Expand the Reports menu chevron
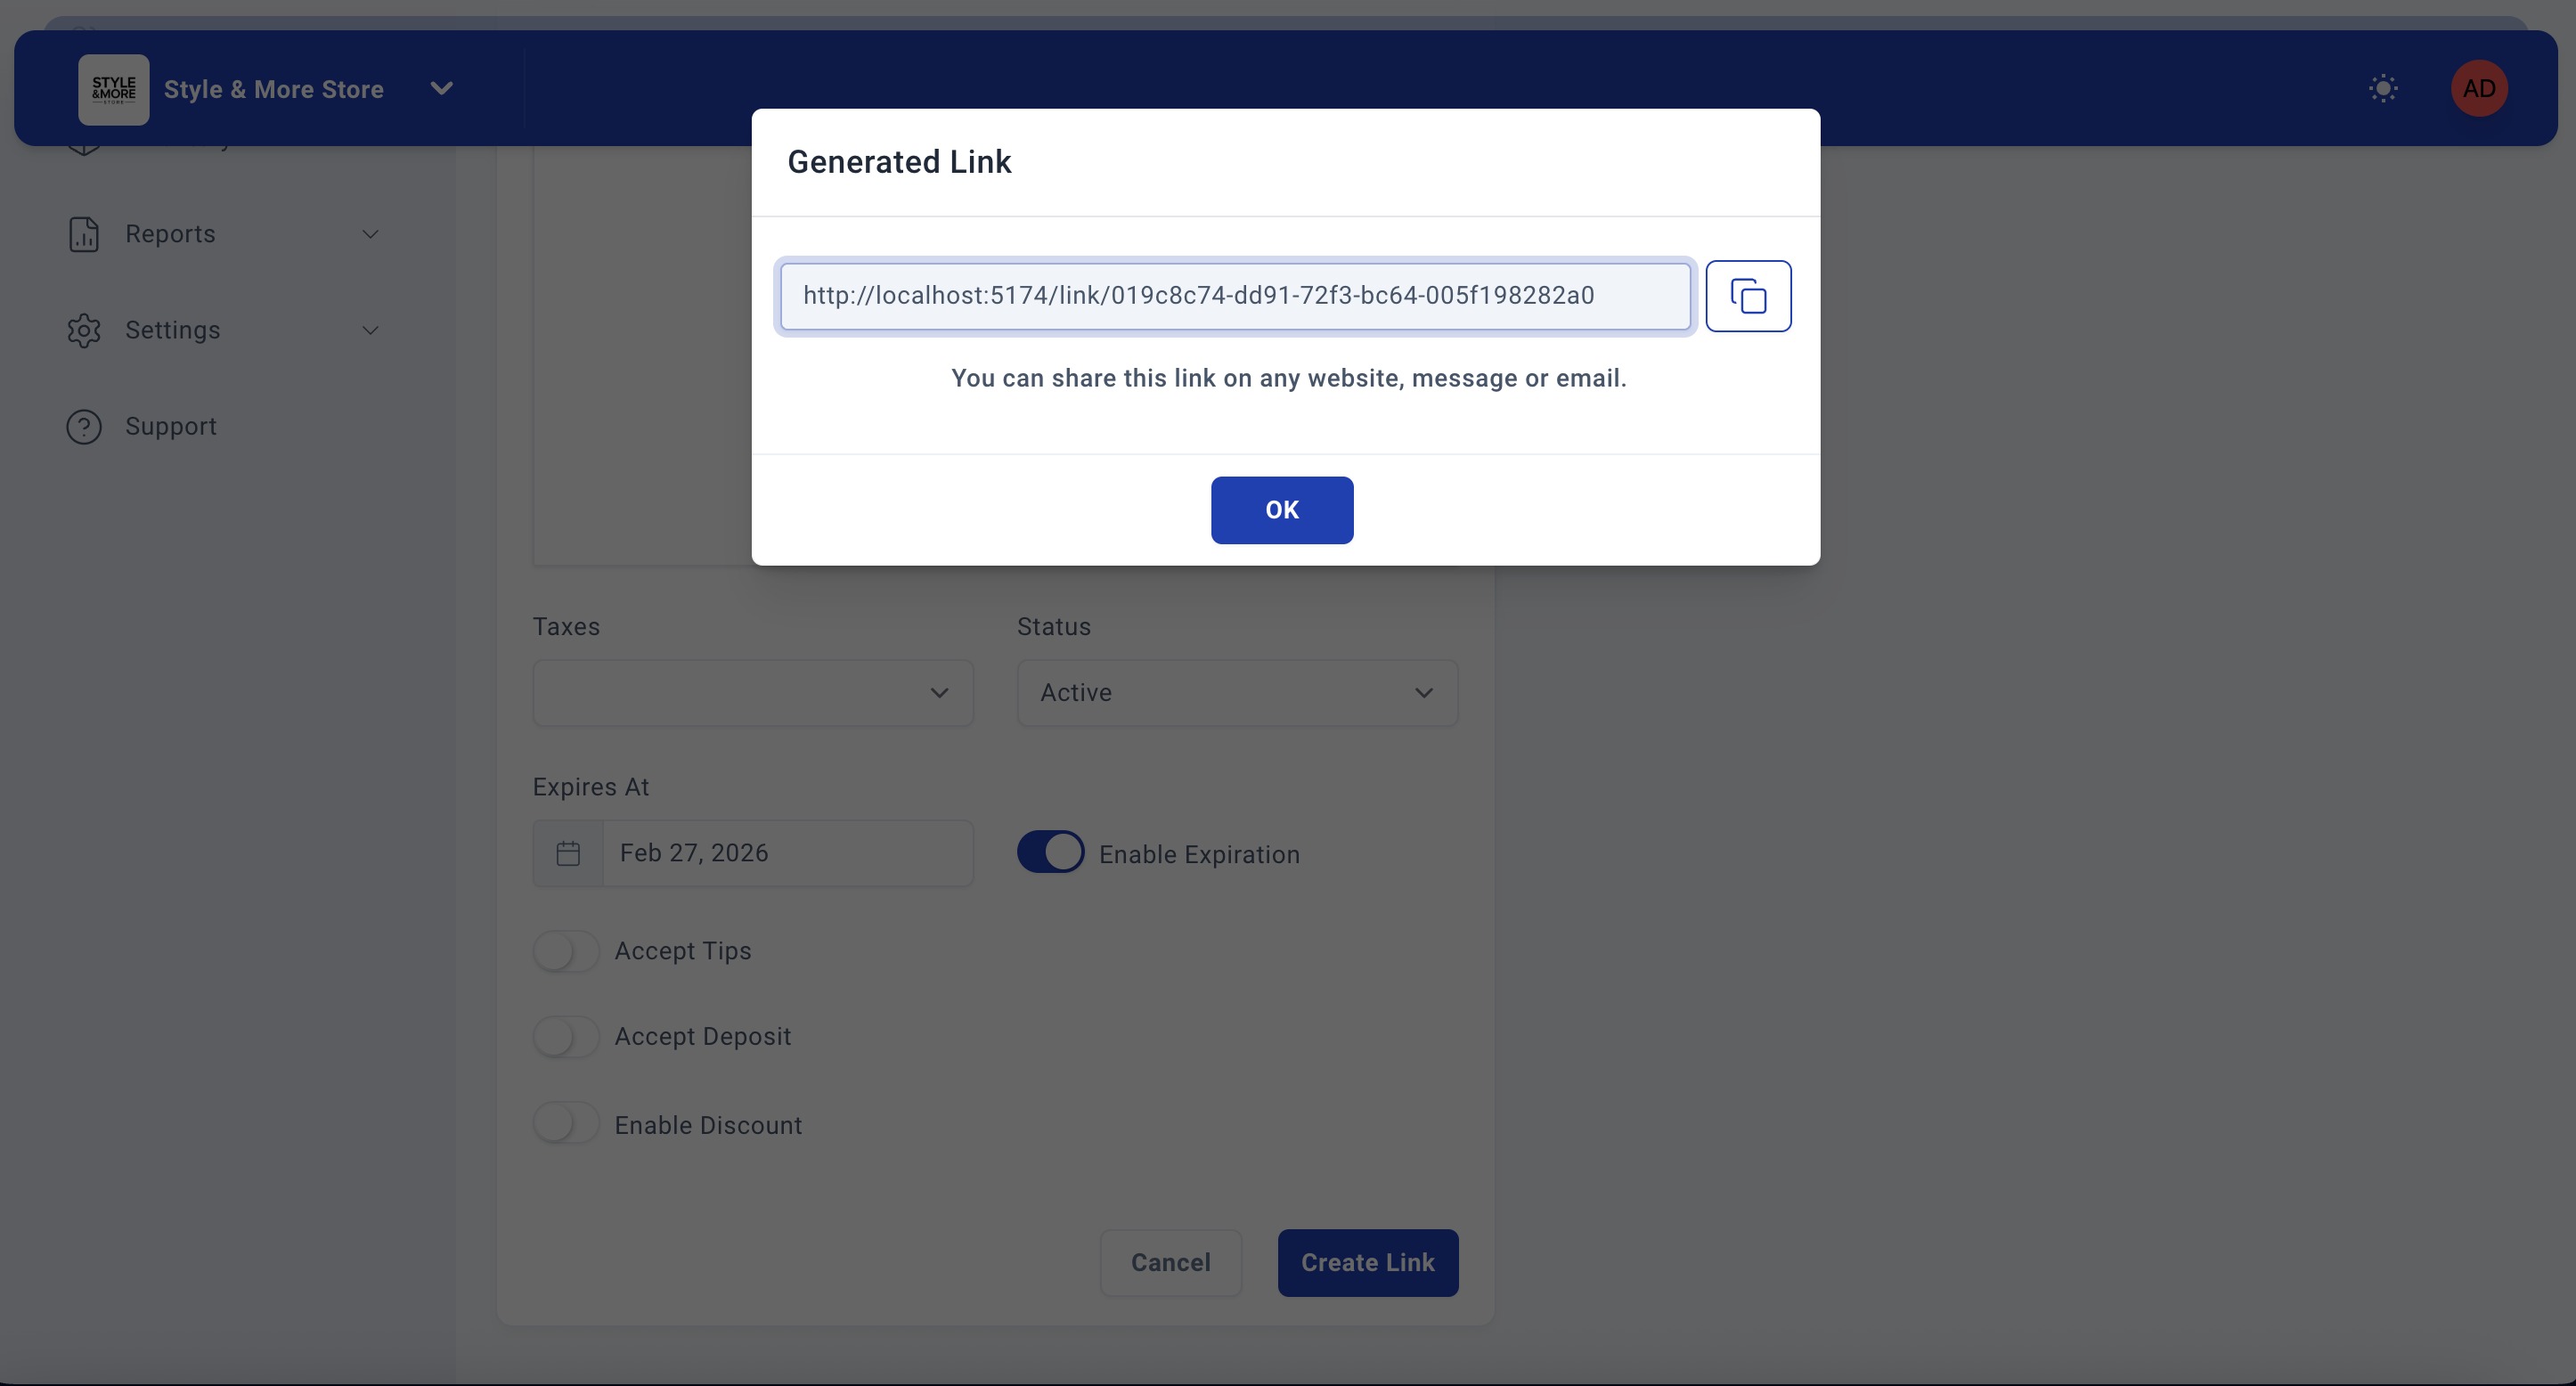Viewport: 2576px width, 1386px height. click(370, 234)
